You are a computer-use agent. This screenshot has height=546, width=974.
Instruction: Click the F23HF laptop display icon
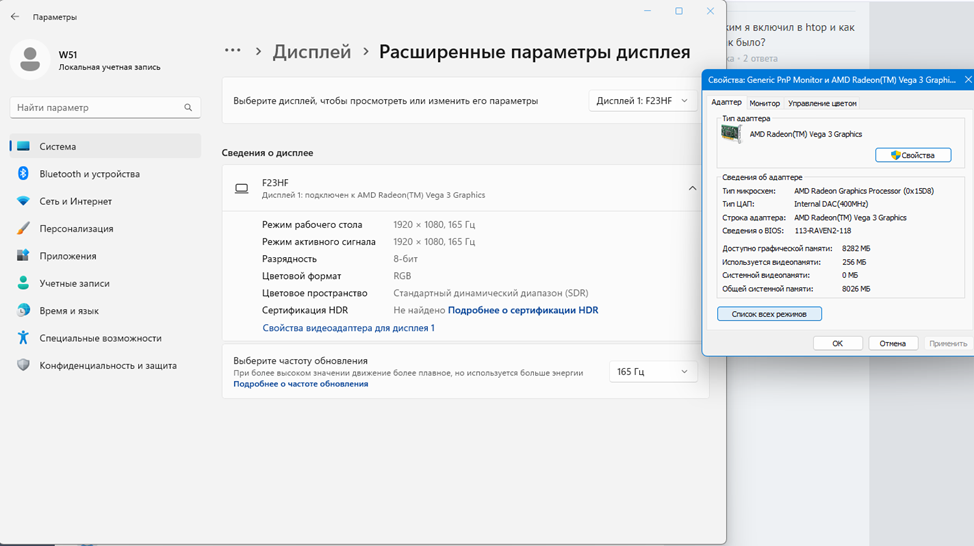coord(242,188)
